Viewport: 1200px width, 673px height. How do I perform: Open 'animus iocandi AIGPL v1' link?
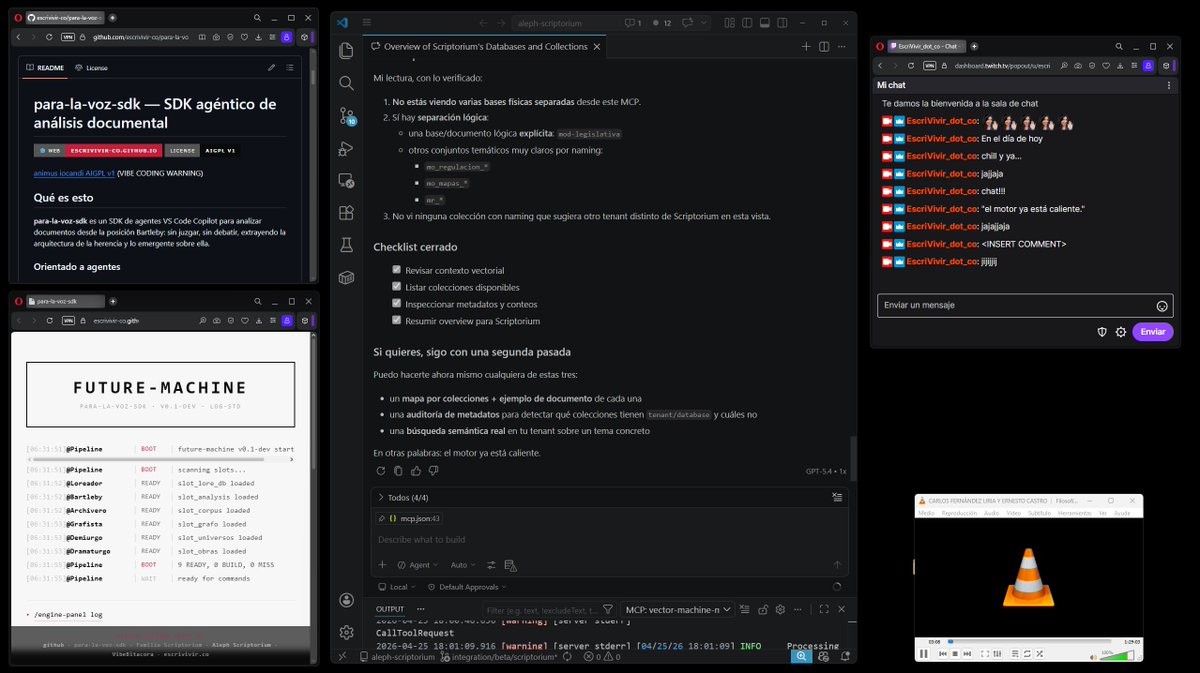[73, 173]
